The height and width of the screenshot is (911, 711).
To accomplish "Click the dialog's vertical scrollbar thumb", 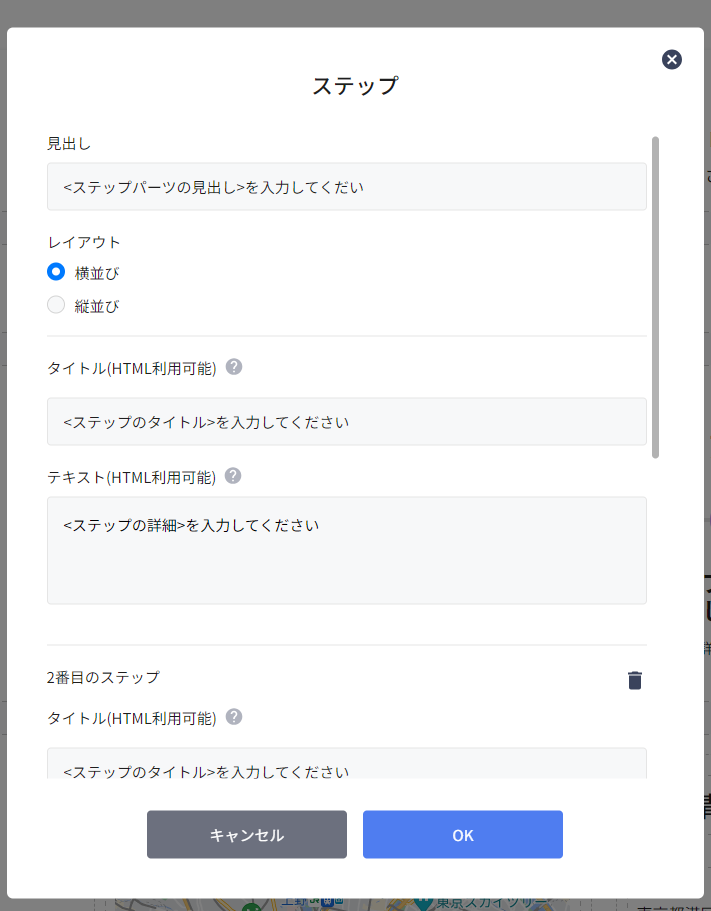I will (655, 297).
